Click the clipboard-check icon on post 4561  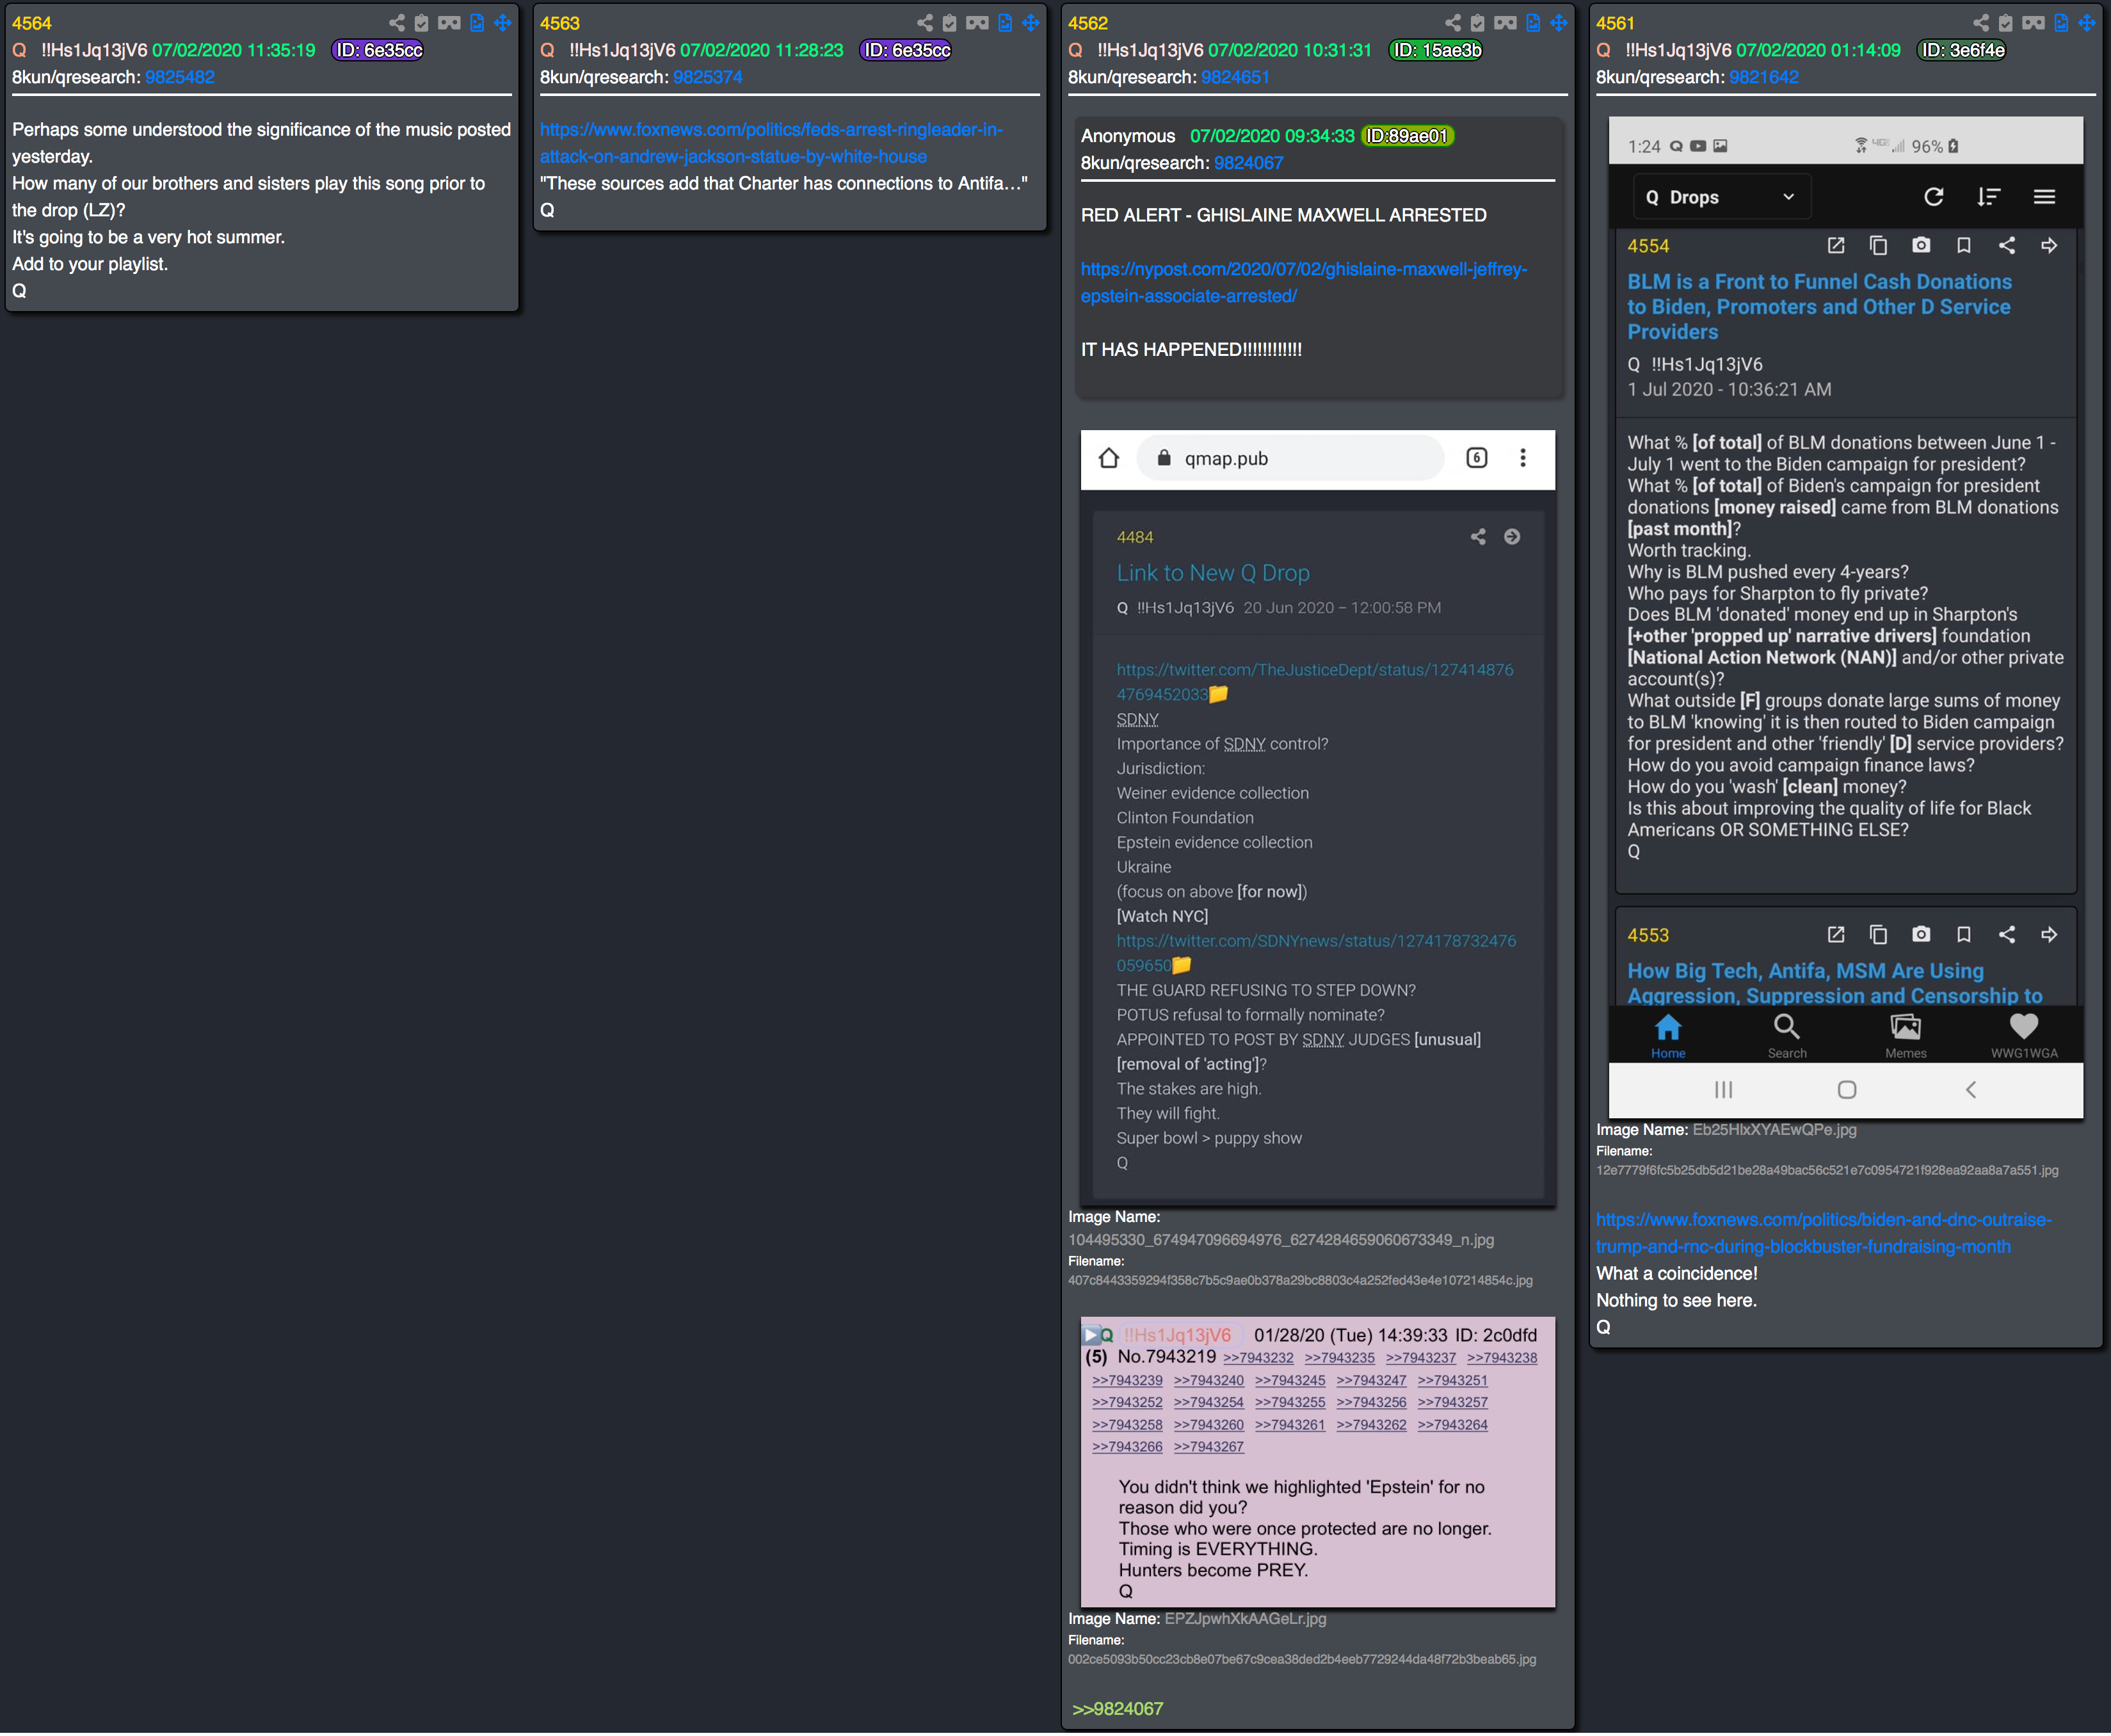[x=2006, y=23]
